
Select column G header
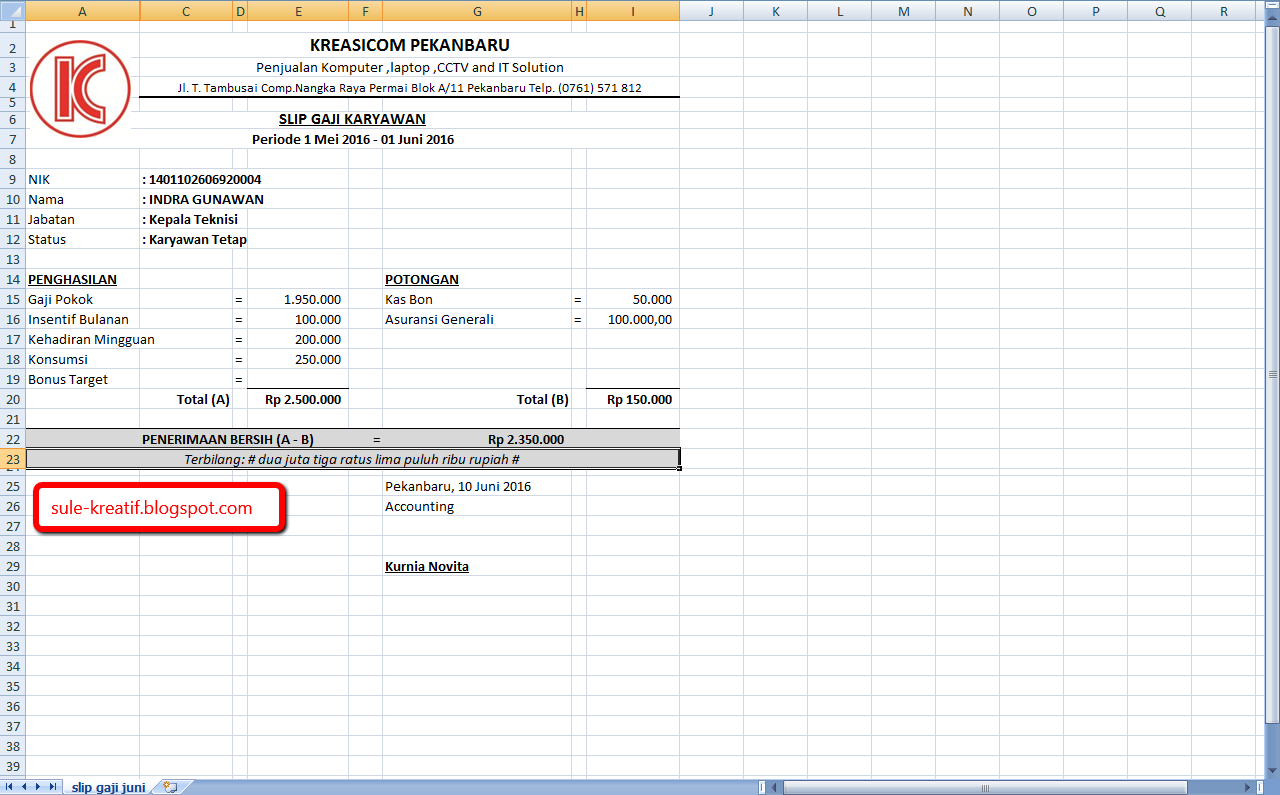click(x=477, y=11)
